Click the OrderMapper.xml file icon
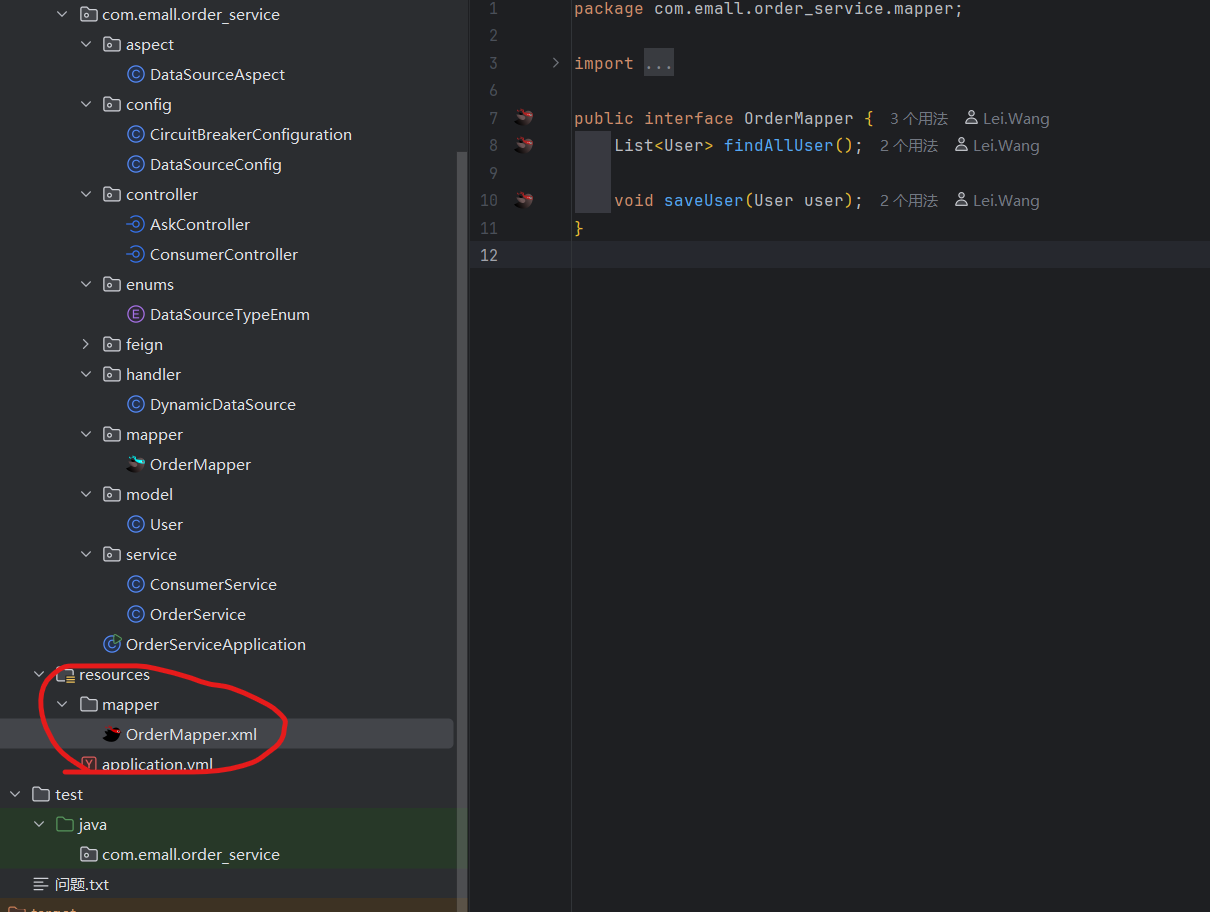 pos(112,735)
